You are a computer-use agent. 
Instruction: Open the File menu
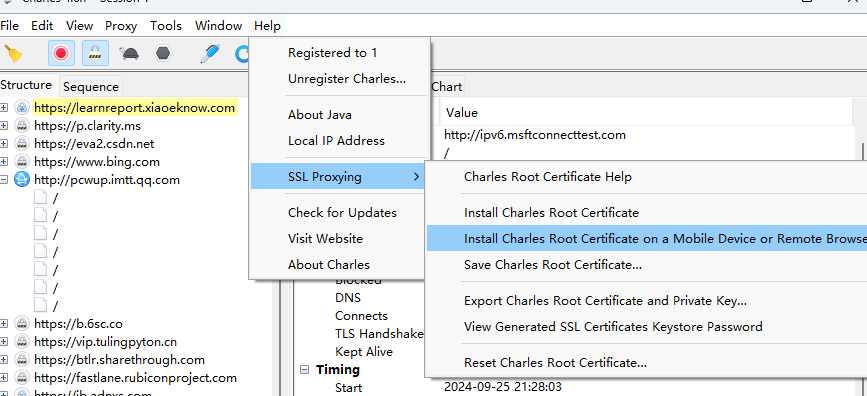coord(9,25)
